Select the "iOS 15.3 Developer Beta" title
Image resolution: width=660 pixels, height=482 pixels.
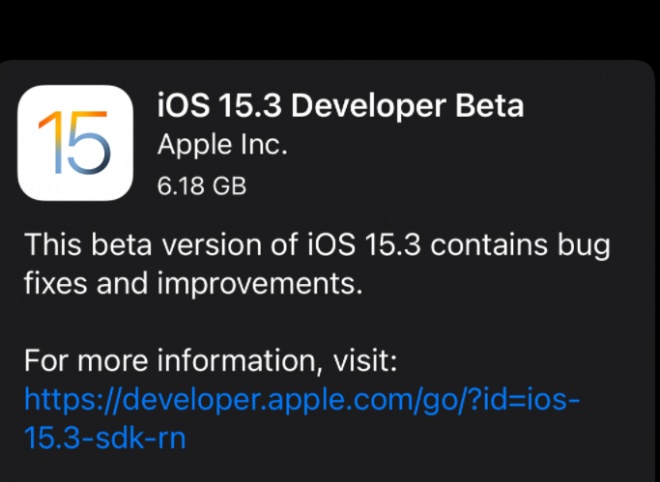[x=341, y=106]
